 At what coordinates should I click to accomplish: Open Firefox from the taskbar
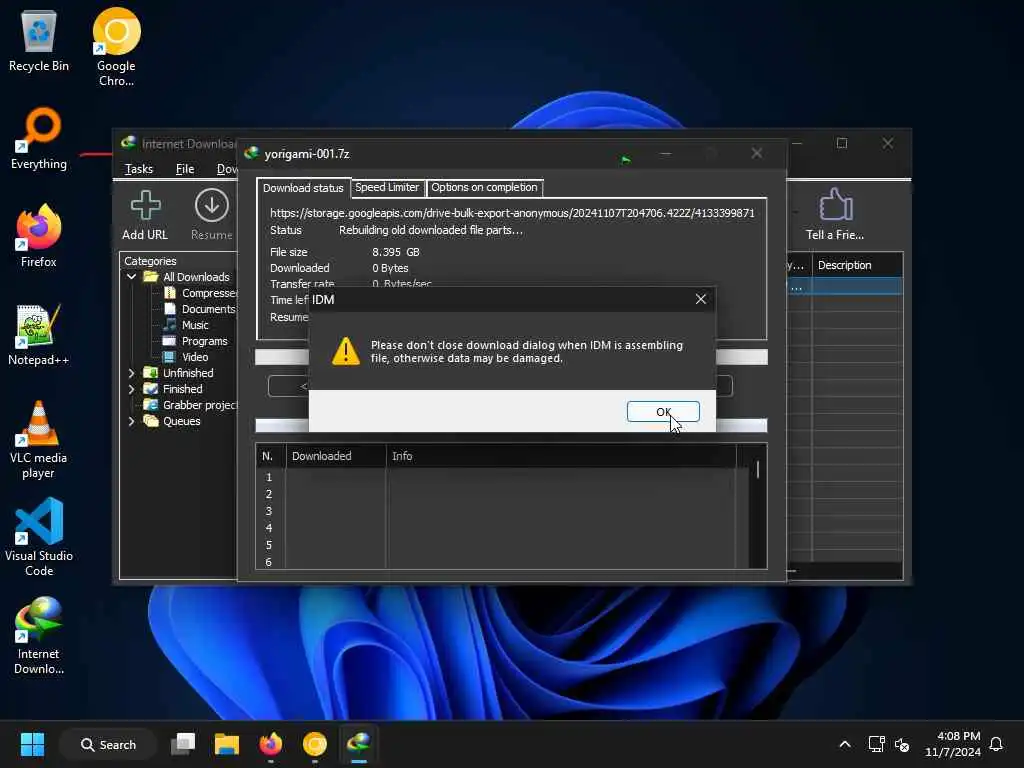click(270, 744)
